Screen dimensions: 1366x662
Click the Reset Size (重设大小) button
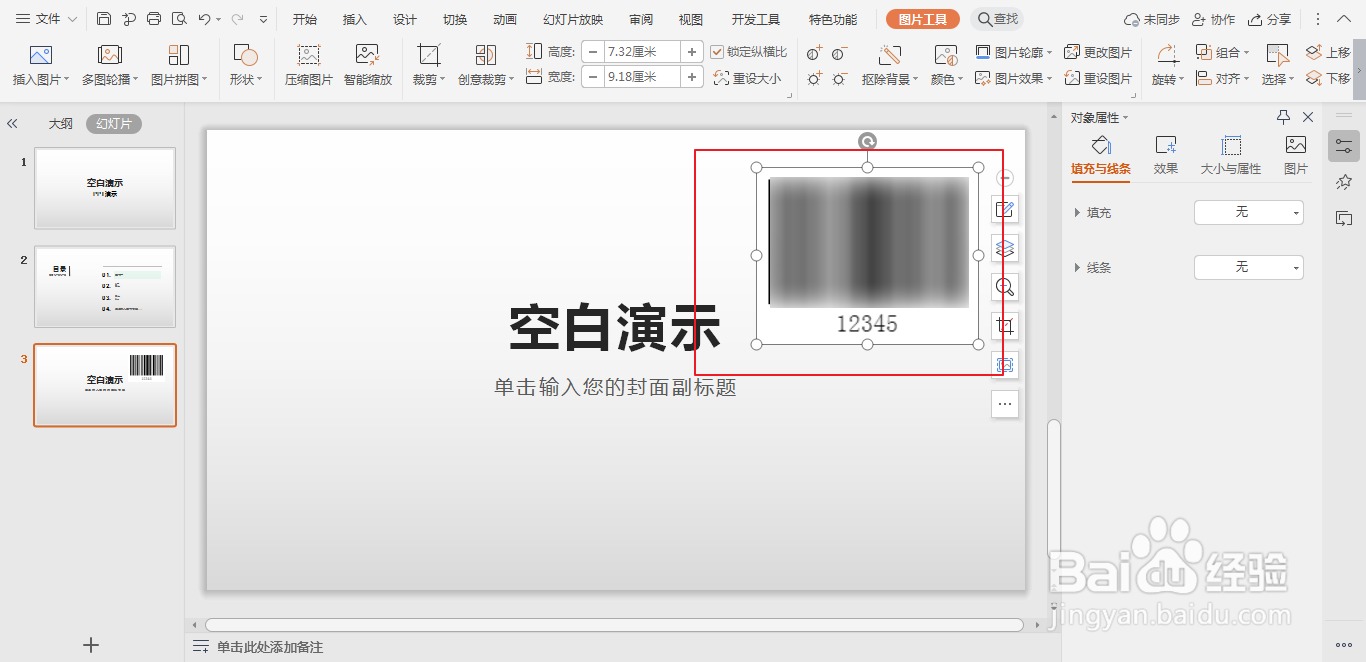tap(748, 78)
